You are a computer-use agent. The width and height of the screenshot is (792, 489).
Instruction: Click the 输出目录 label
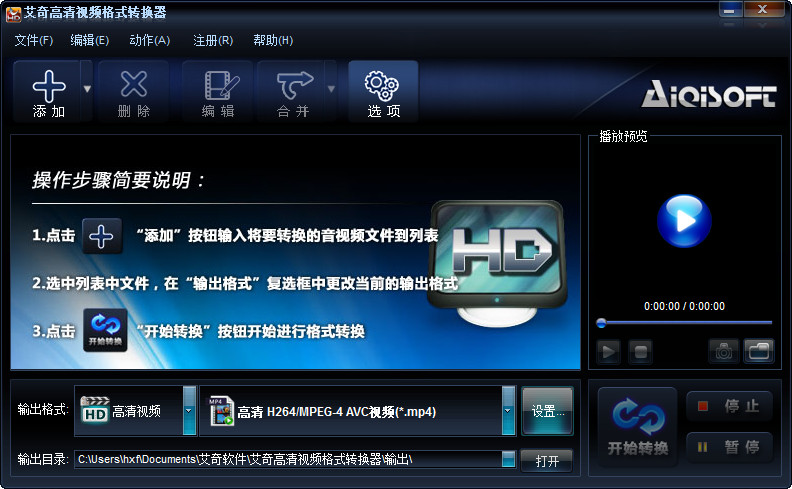(42, 459)
